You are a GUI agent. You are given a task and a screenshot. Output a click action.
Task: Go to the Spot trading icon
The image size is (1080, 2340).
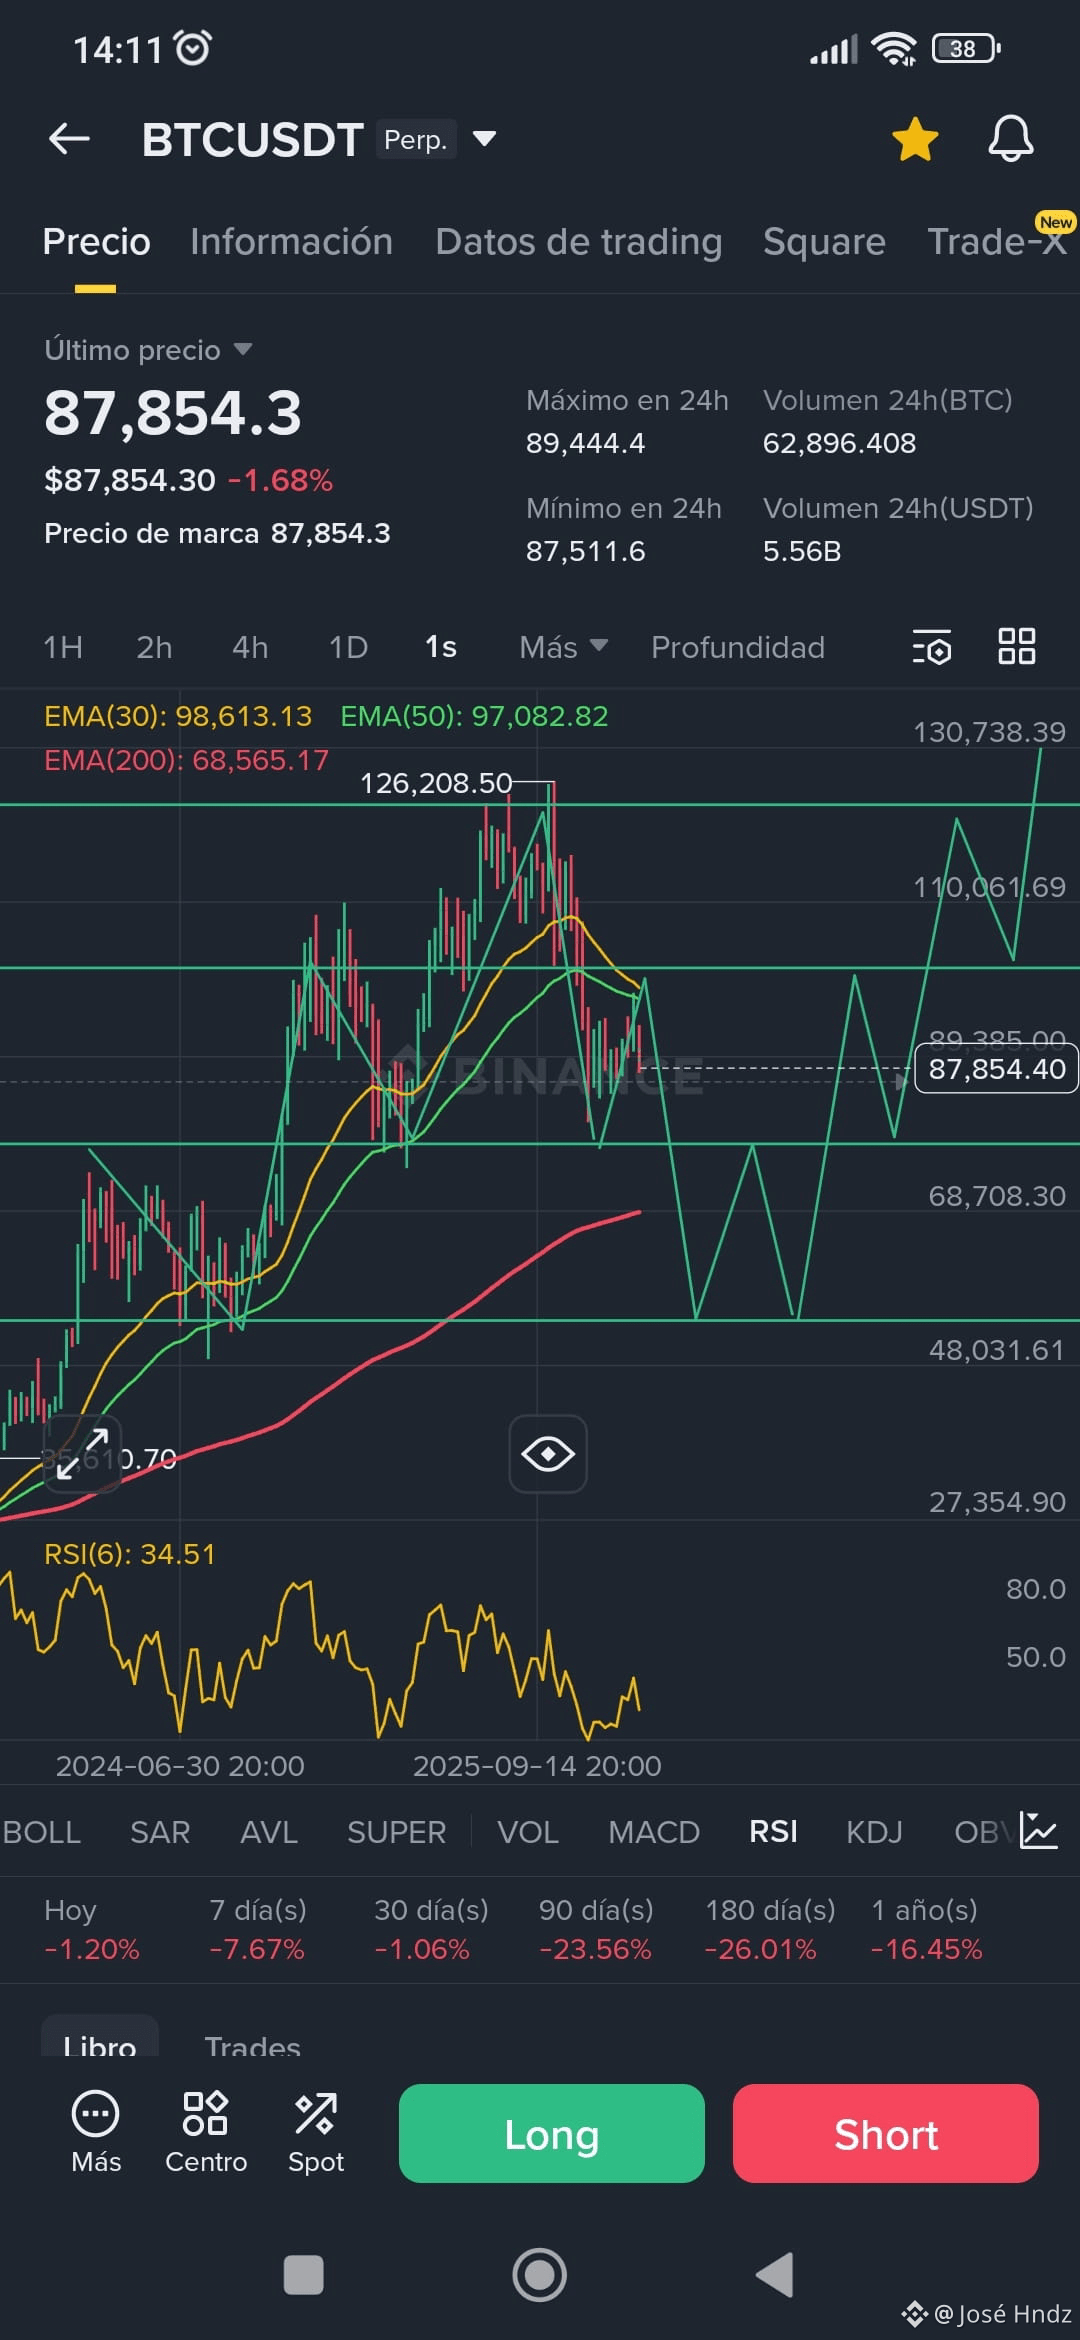(x=316, y=2132)
